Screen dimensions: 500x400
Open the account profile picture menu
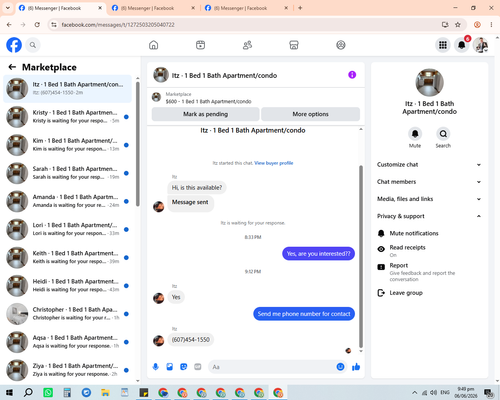tap(480, 45)
